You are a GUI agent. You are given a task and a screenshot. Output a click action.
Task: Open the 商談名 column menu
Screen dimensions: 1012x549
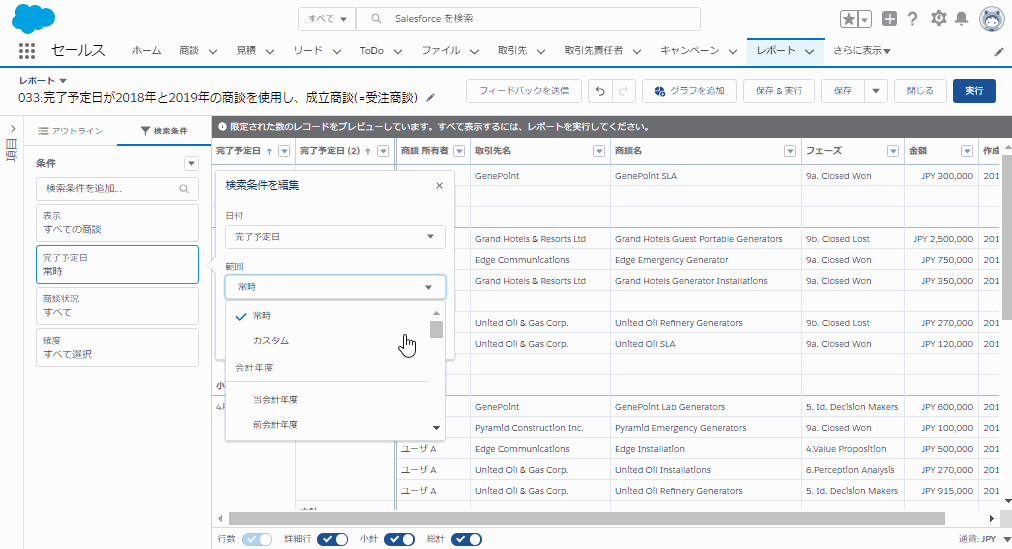(x=789, y=151)
